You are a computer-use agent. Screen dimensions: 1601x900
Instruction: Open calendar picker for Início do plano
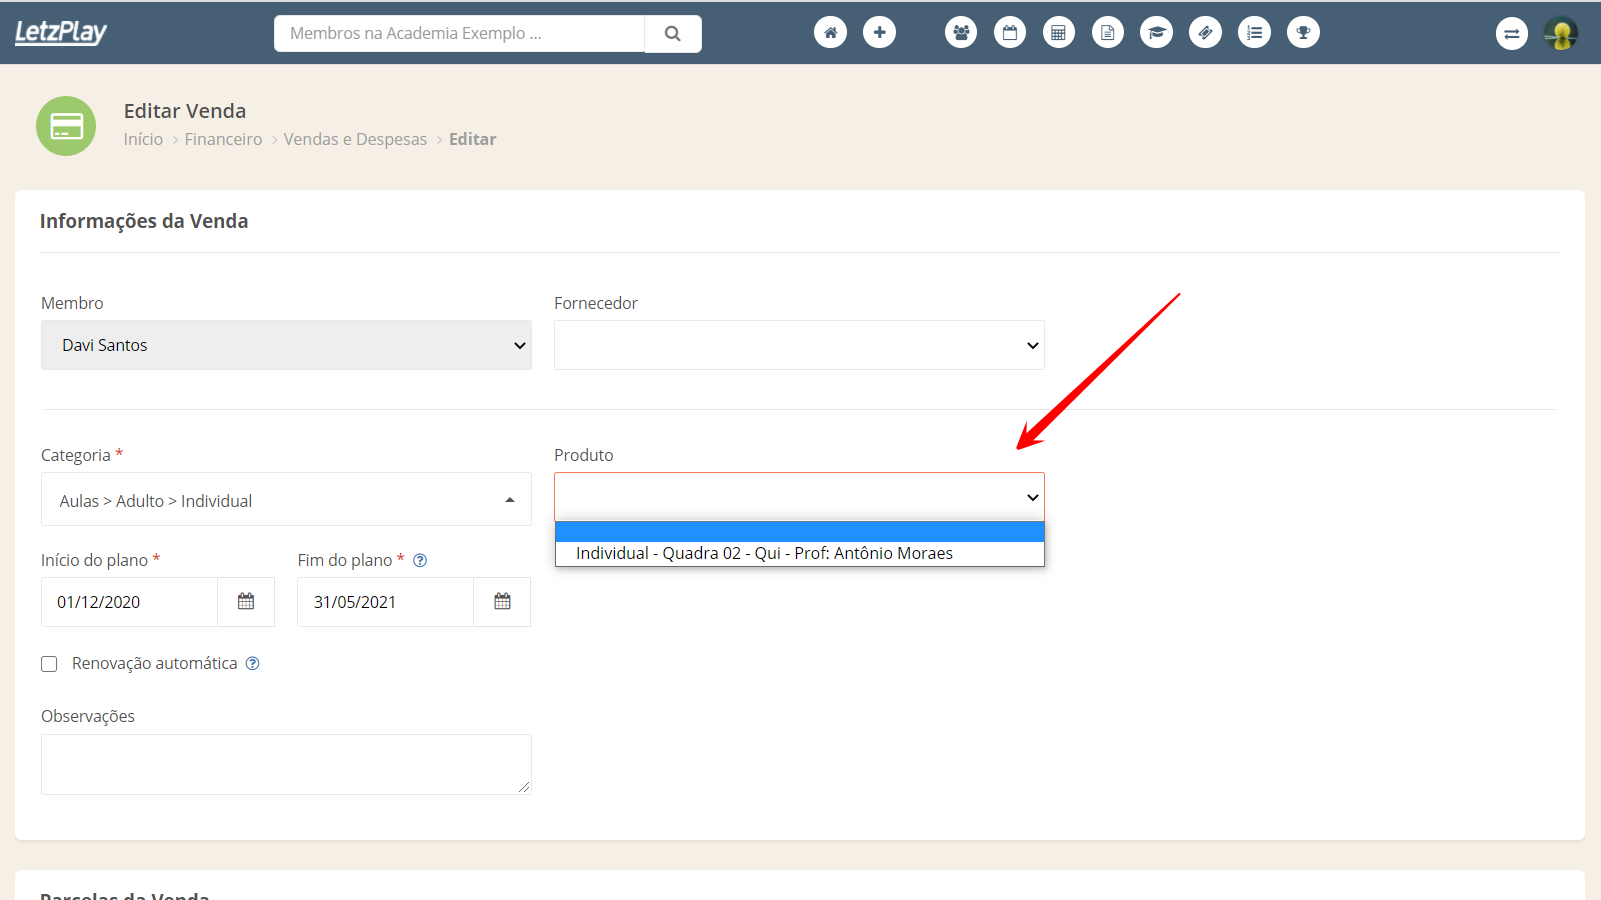click(x=246, y=602)
